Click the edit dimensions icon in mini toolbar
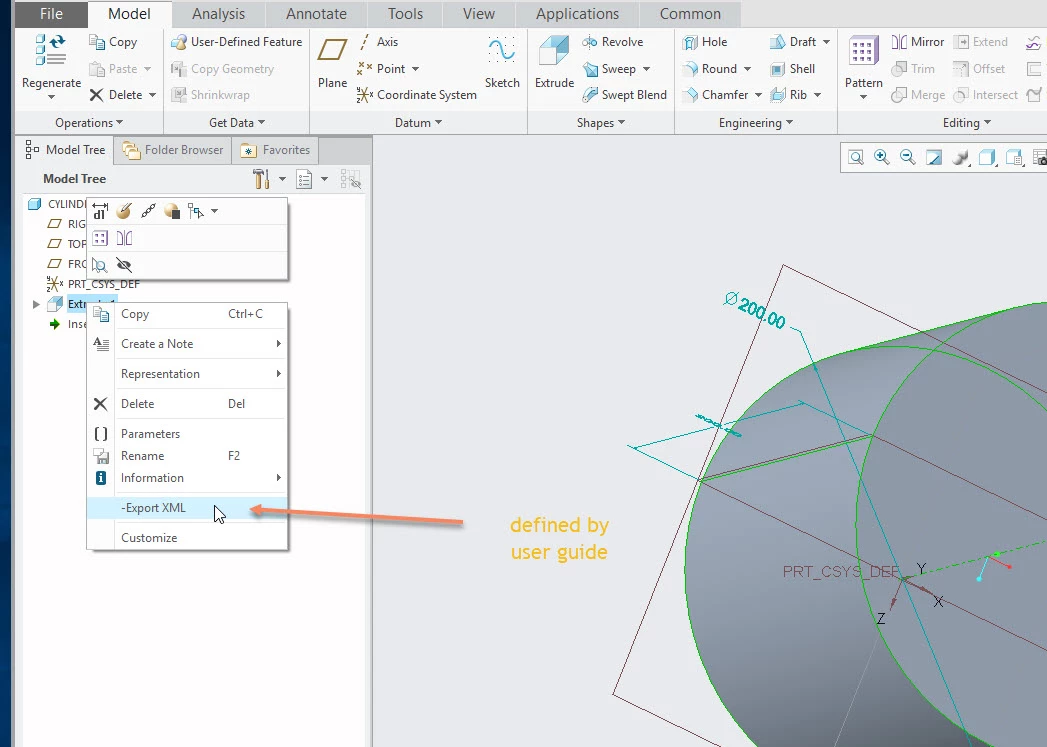This screenshot has width=1047, height=747. (x=100, y=211)
